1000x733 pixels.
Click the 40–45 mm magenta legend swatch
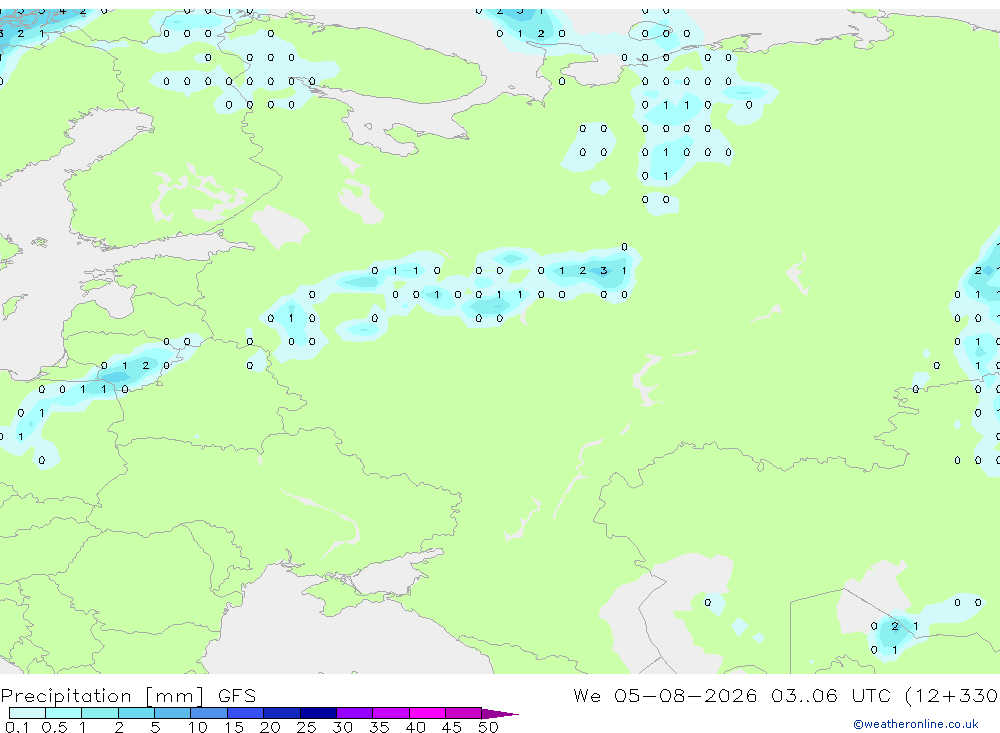click(427, 713)
